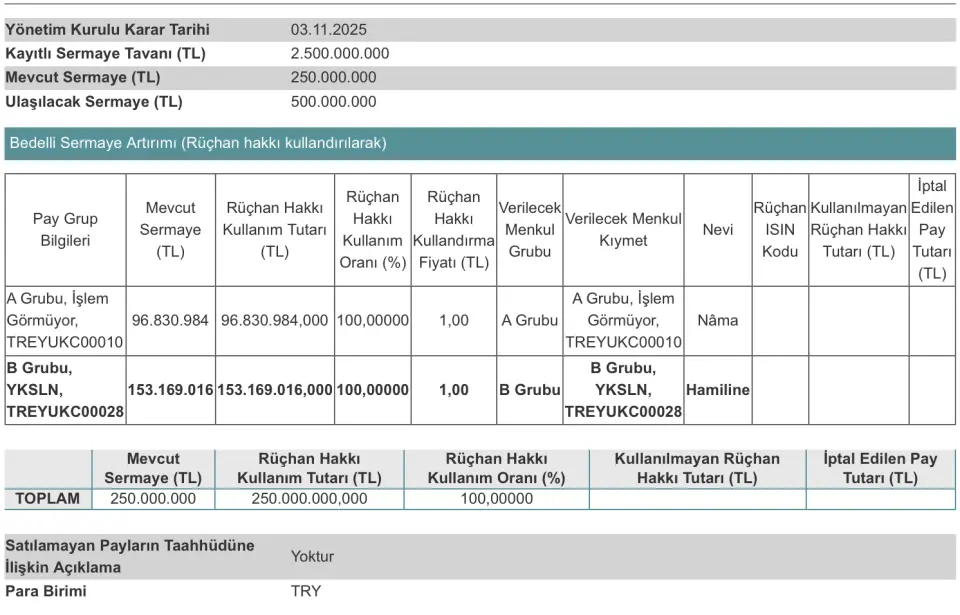Screen dimensions: 960x615
Task: Click the Verilecek Menkul Kıymet column header
Action: tap(623, 230)
